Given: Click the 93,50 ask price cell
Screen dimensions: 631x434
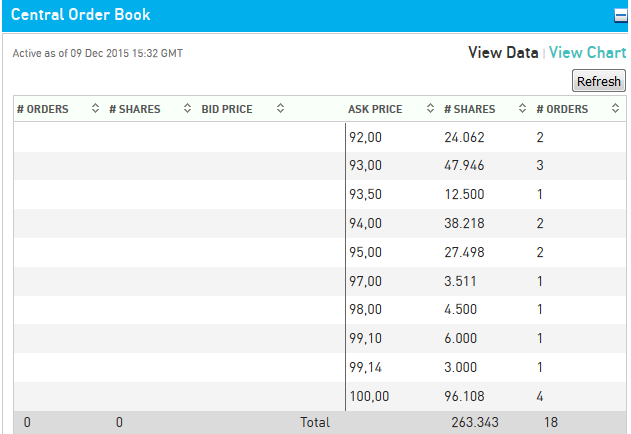Looking at the screenshot, I should tap(365, 195).
